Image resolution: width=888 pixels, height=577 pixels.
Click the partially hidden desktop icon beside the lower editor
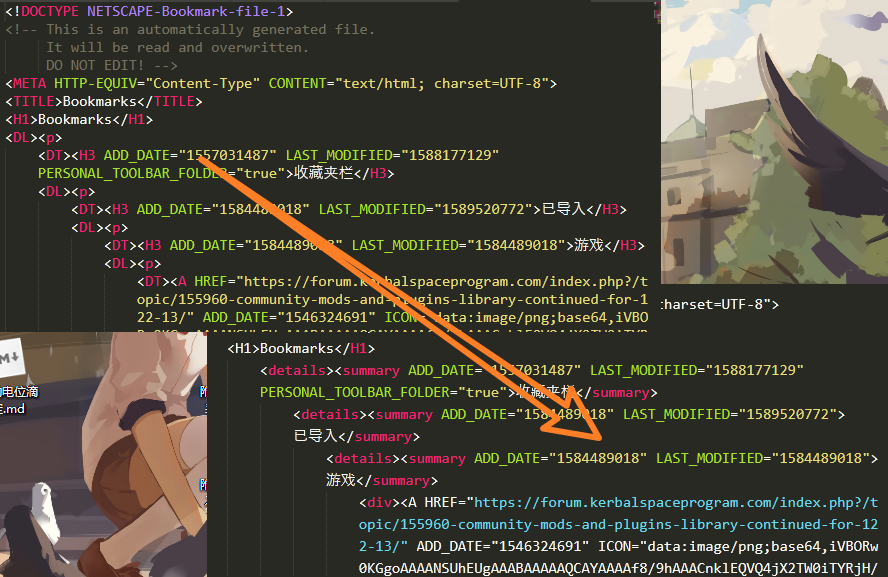(x=203, y=392)
